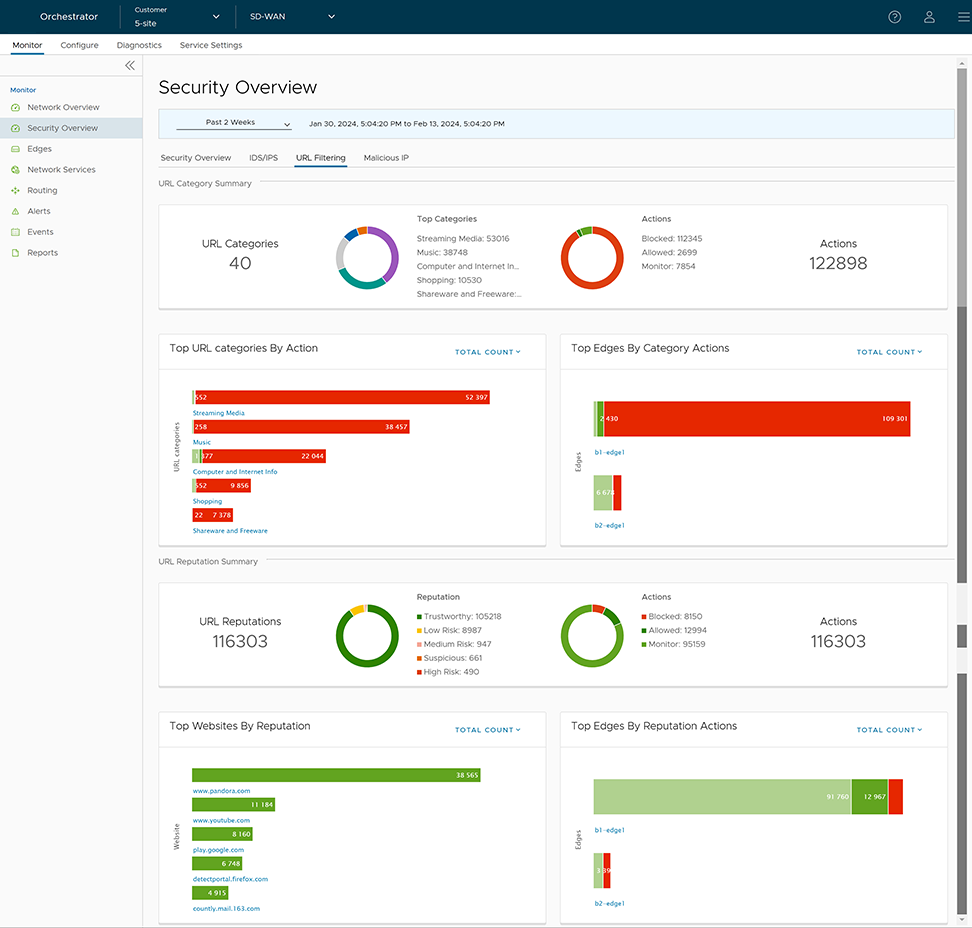Click the Reports document icon
The width and height of the screenshot is (972, 928).
coord(15,253)
